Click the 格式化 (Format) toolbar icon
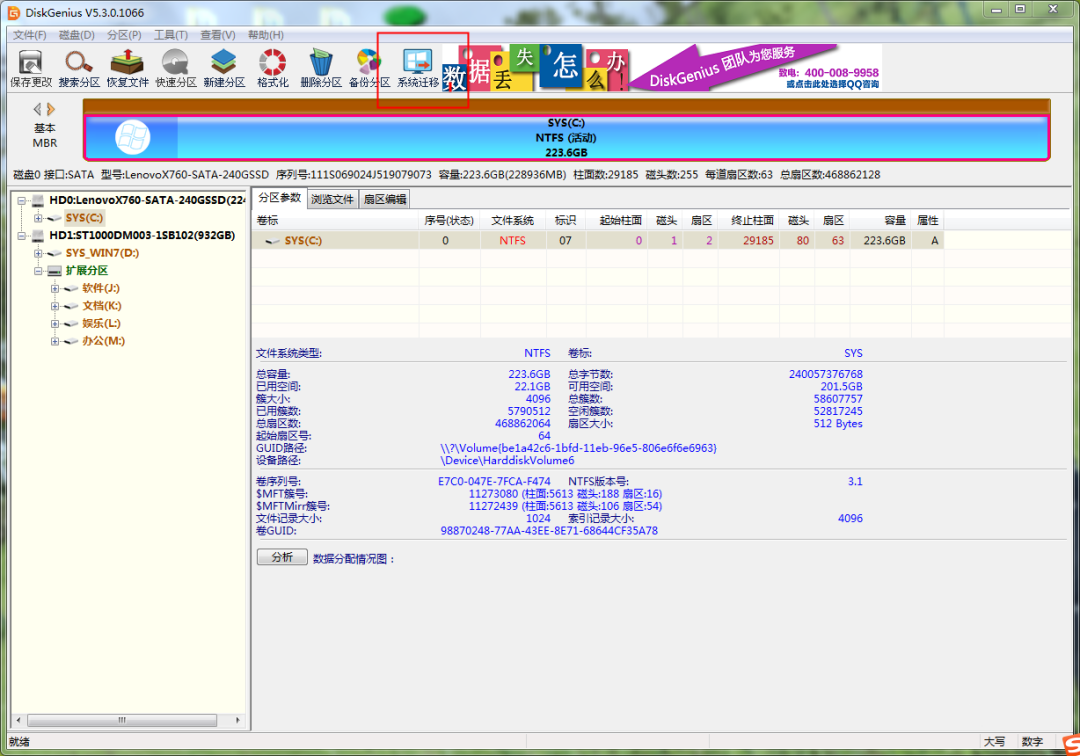This screenshot has width=1080, height=756. coord(272,66)
